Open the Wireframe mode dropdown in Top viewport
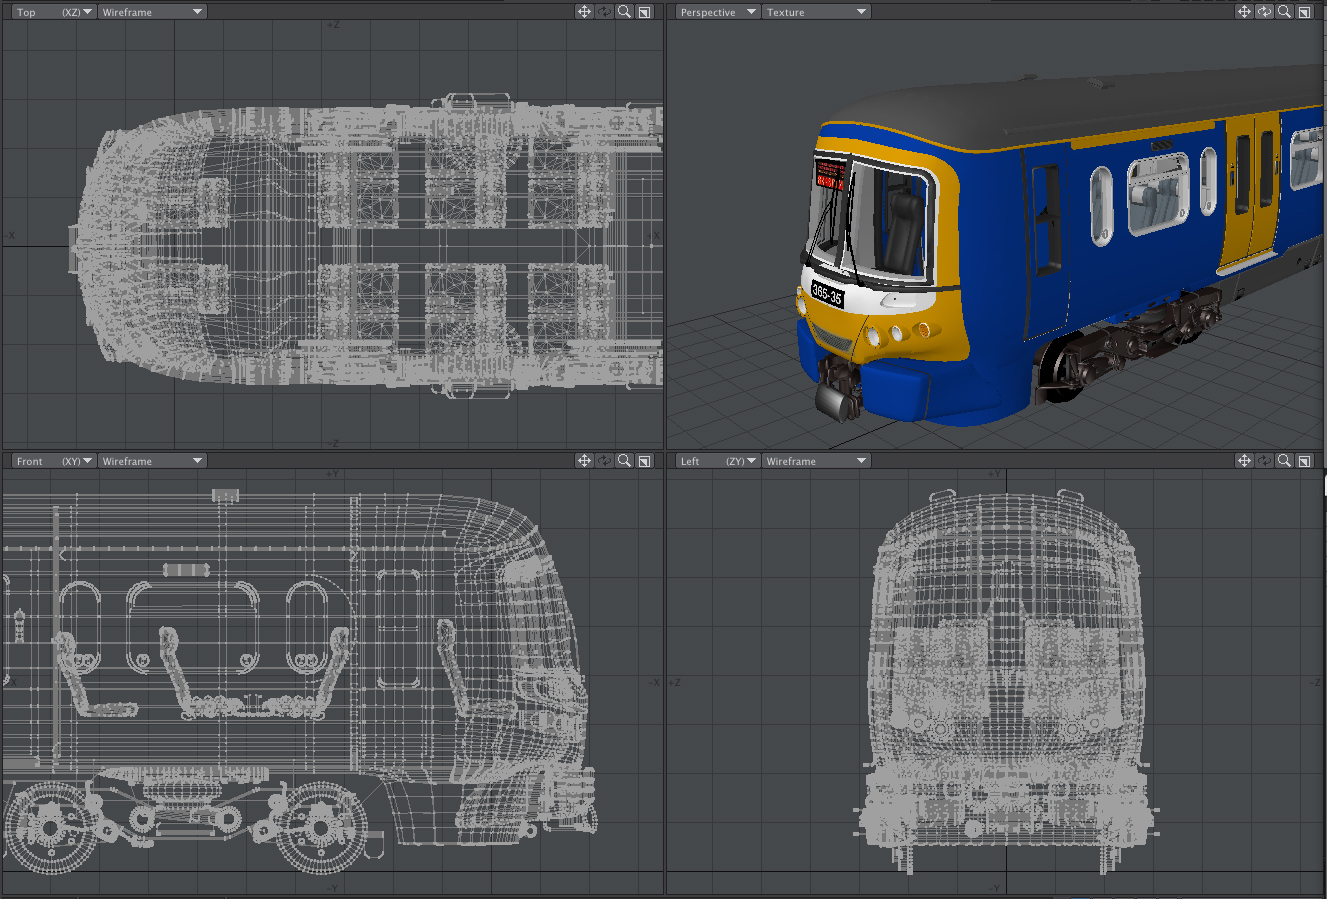This screenshot has height=899, width=1327. 152,12
